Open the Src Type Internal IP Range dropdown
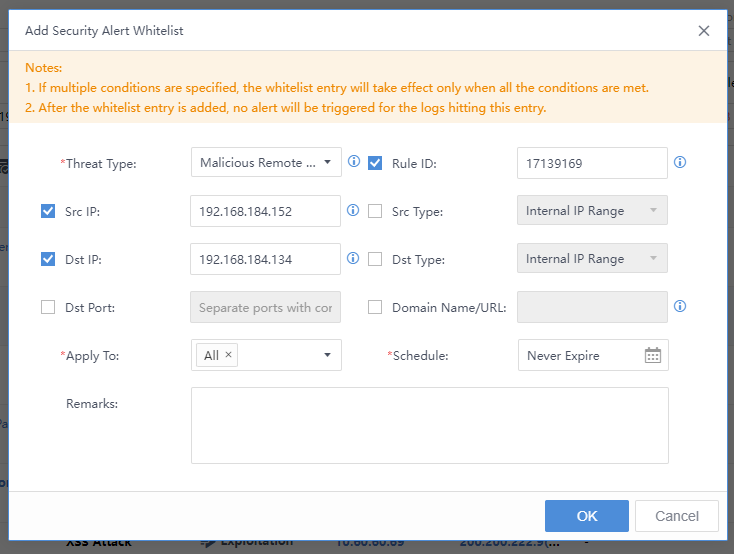The image size is (734, 554). [592, 210]
